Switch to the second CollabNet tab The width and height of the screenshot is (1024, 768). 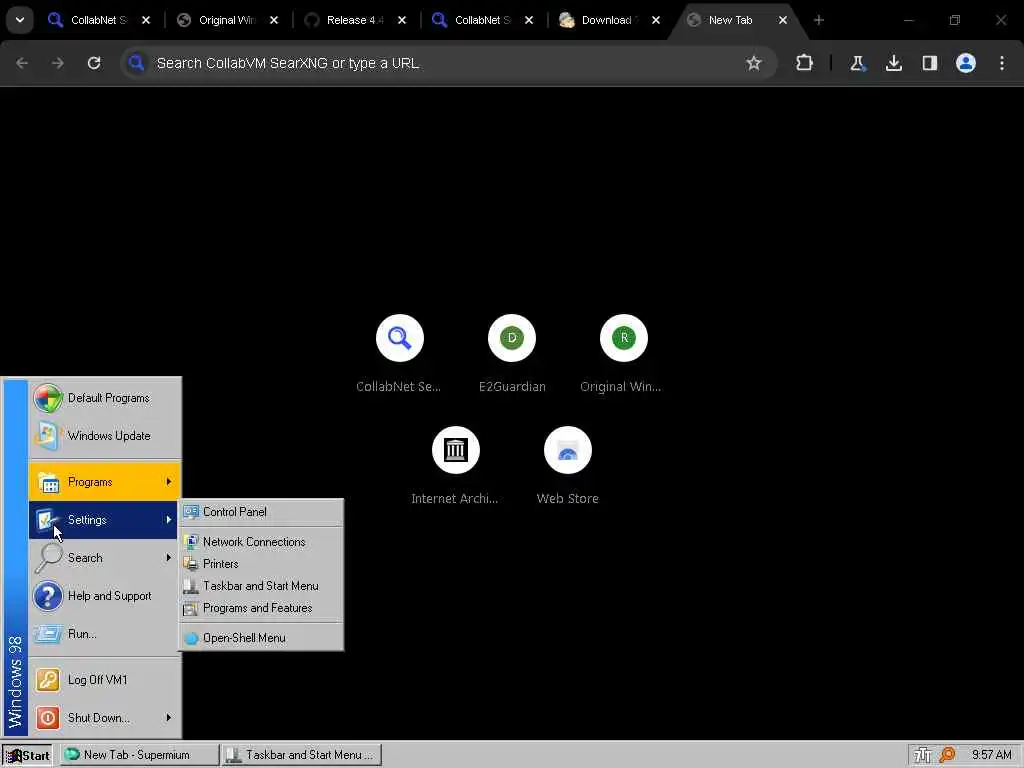pyautogui.click(x=482, y=20)
